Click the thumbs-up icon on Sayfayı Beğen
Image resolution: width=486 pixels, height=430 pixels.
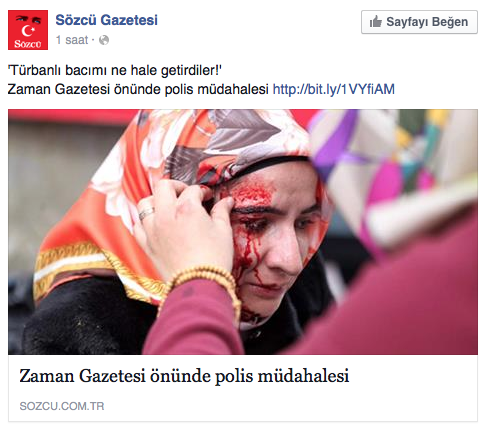tap(376, 22)
